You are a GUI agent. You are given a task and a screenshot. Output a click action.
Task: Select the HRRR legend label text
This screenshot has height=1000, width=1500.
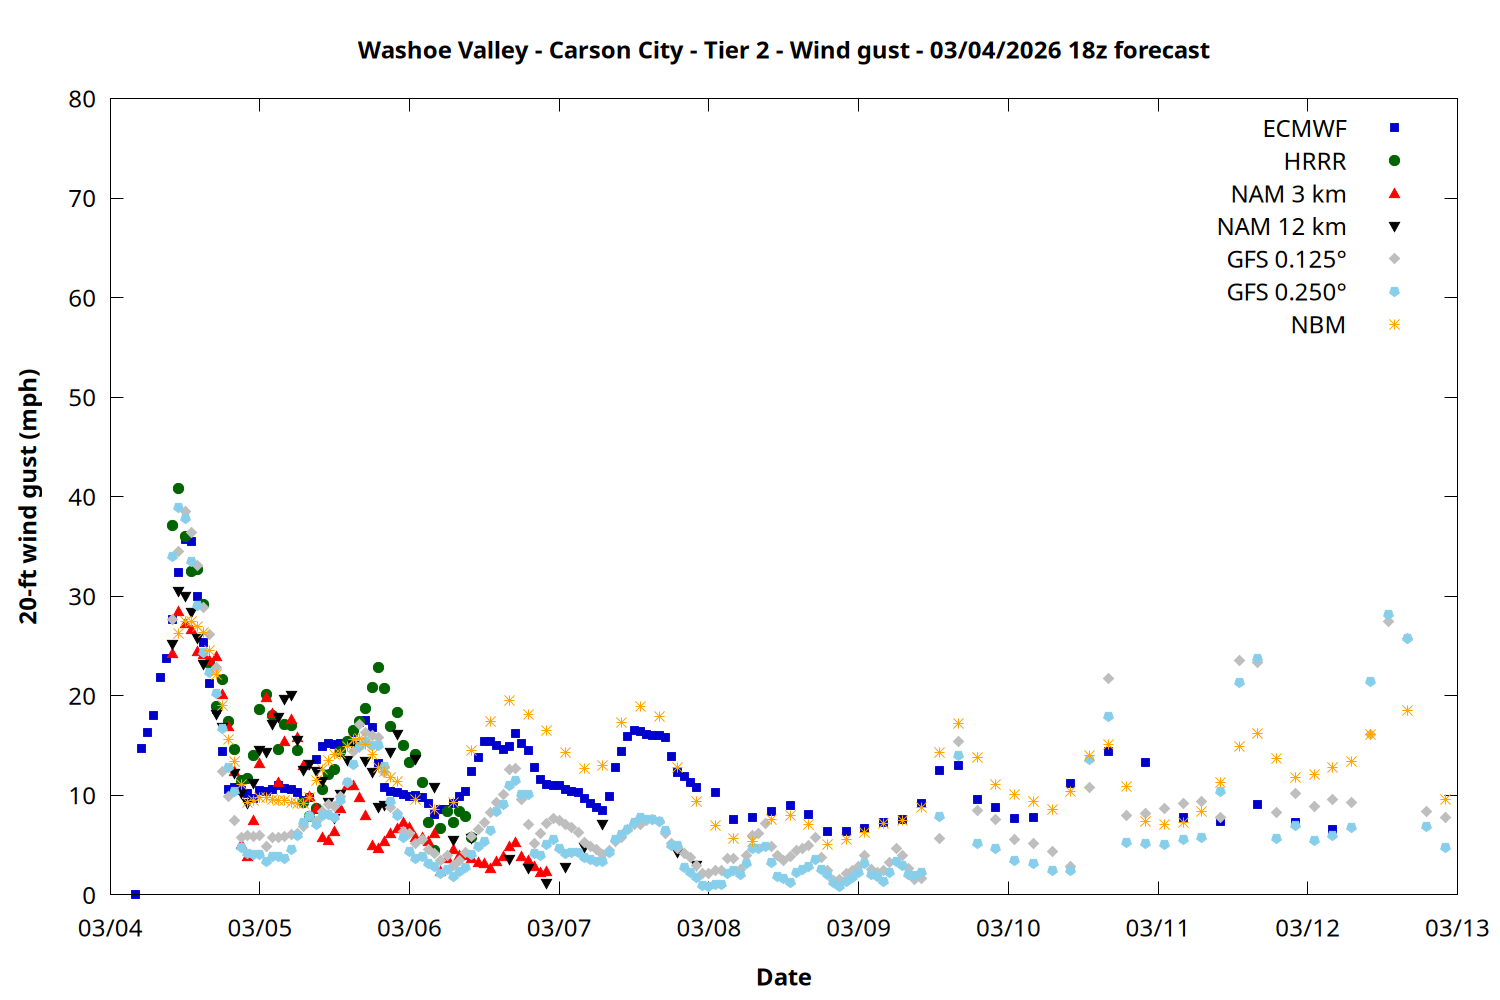tap(1315, 162)
